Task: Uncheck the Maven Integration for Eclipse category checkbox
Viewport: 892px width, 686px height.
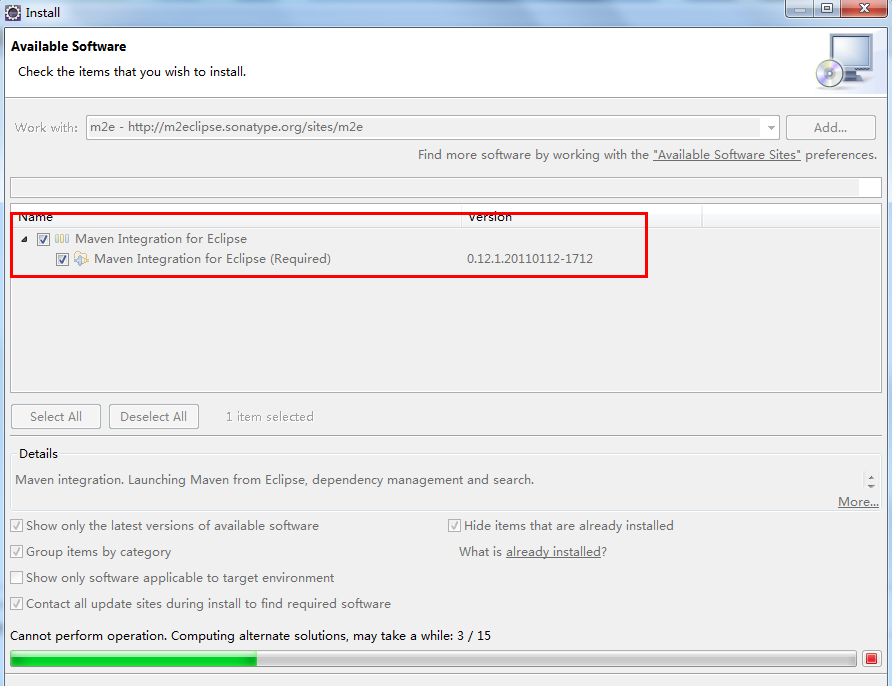Action: [43, 239]
